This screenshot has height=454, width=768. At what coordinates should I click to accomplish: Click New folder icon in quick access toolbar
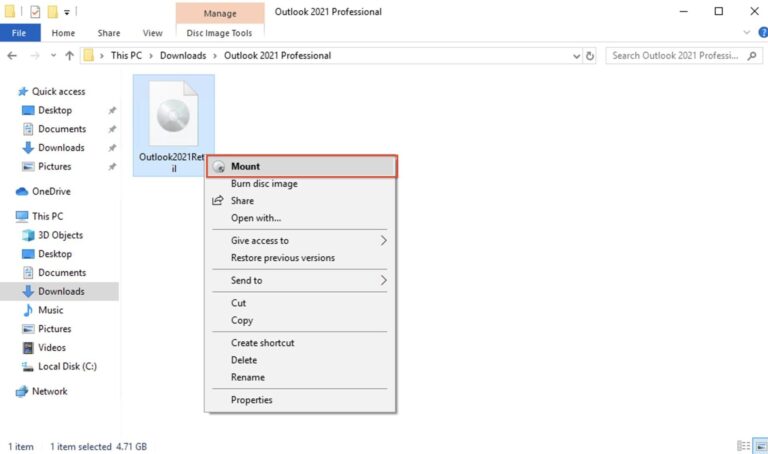coord(52,12)
